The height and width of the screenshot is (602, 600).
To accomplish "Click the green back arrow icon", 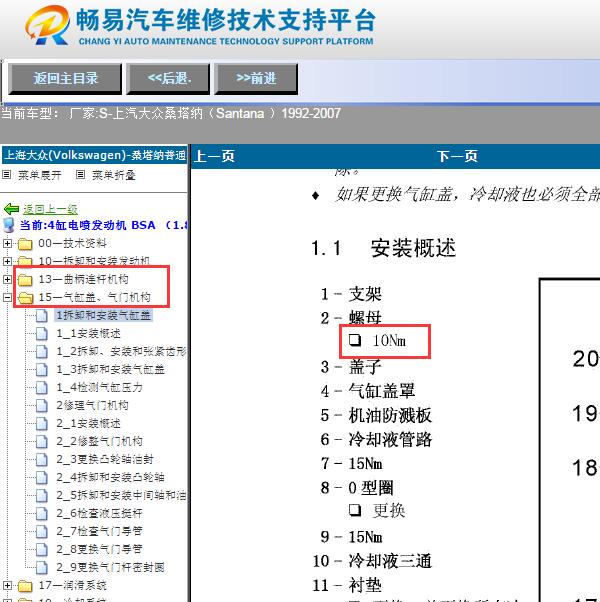I will (x=12, y=209).
